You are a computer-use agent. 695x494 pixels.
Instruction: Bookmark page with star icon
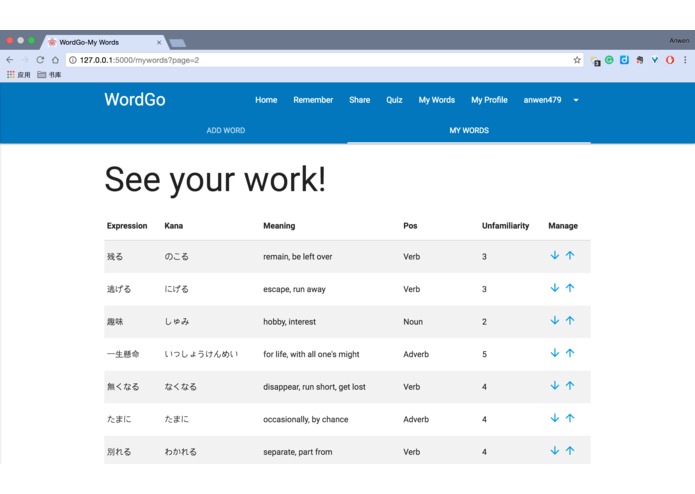click(577, 60)
